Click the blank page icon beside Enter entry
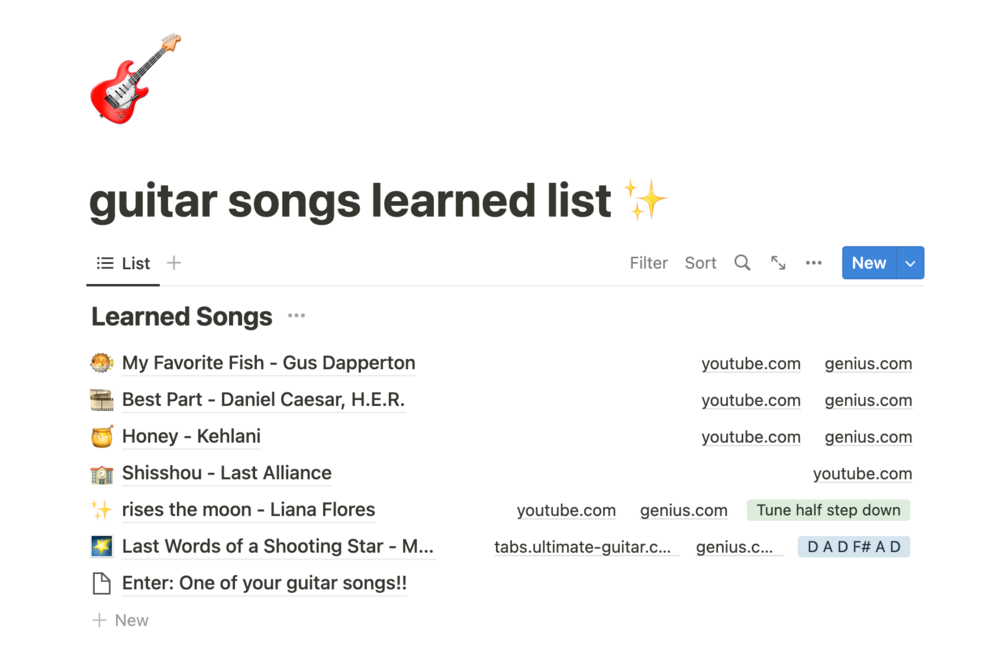Screen dimensions: 1005x658 101,583
